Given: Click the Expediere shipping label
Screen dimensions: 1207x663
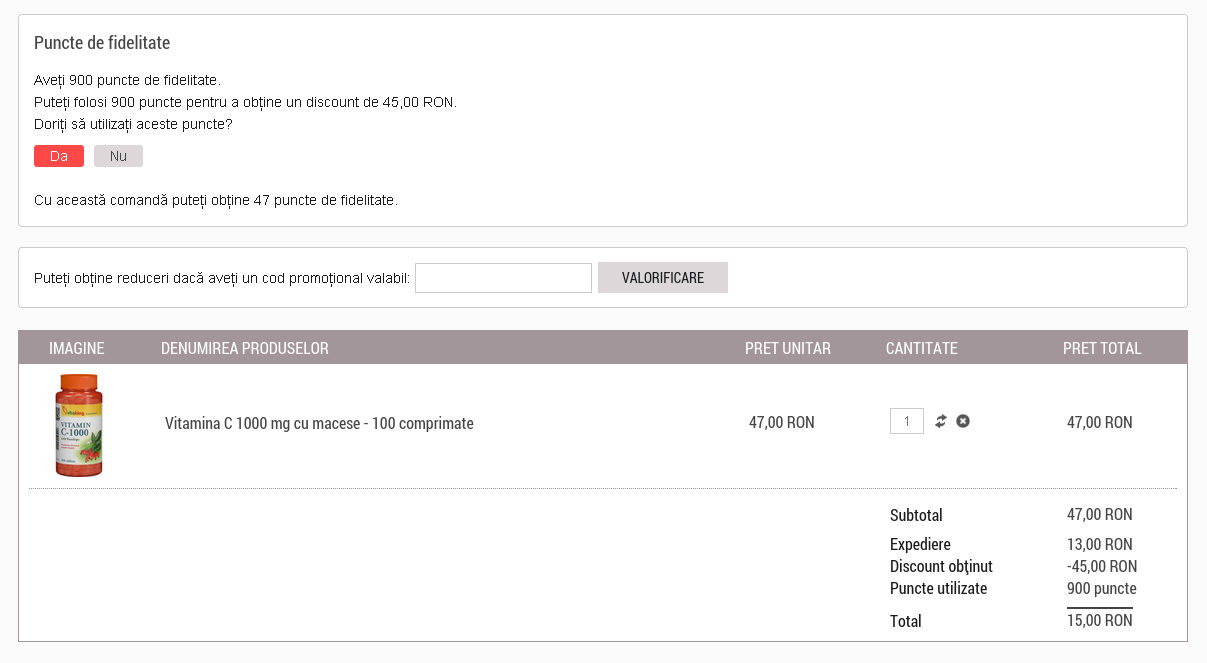Looking at the screenshot, I should click(x=920, y=545).
